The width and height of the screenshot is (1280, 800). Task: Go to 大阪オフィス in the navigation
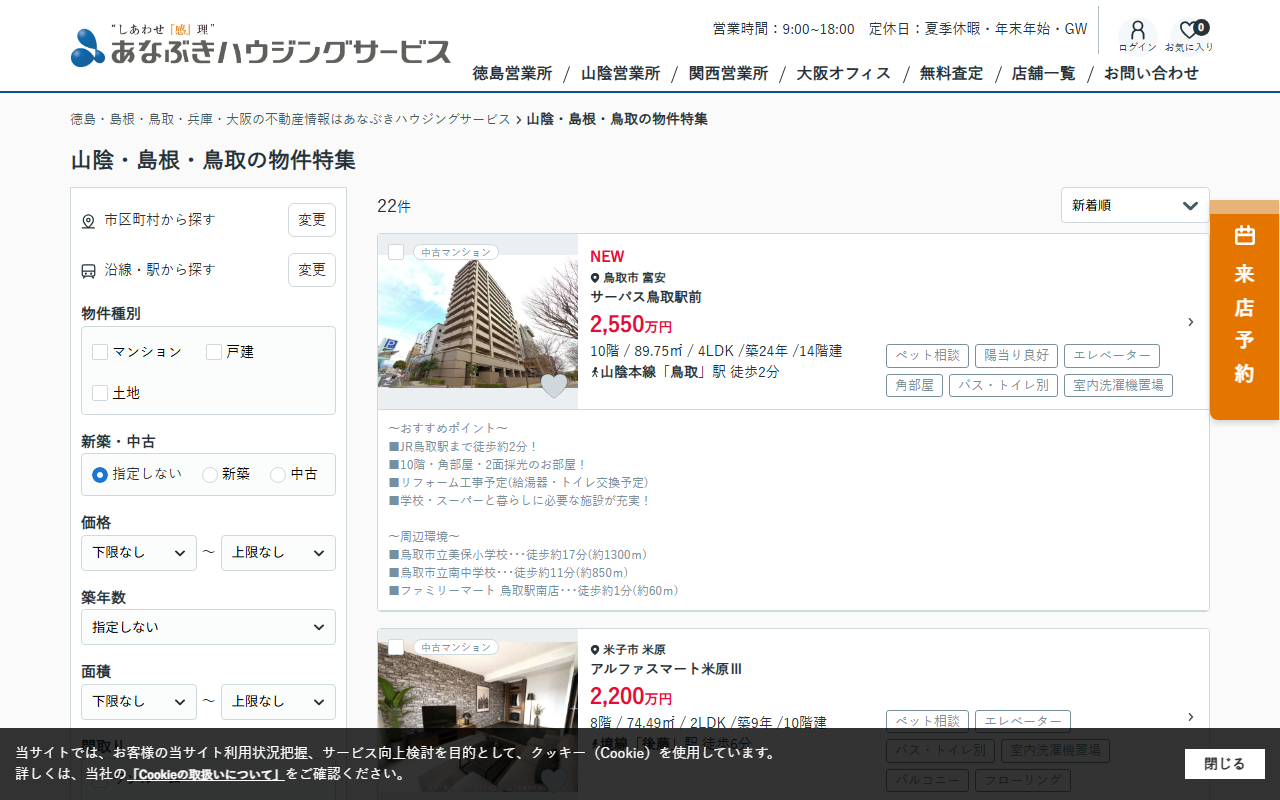[843, 73]
